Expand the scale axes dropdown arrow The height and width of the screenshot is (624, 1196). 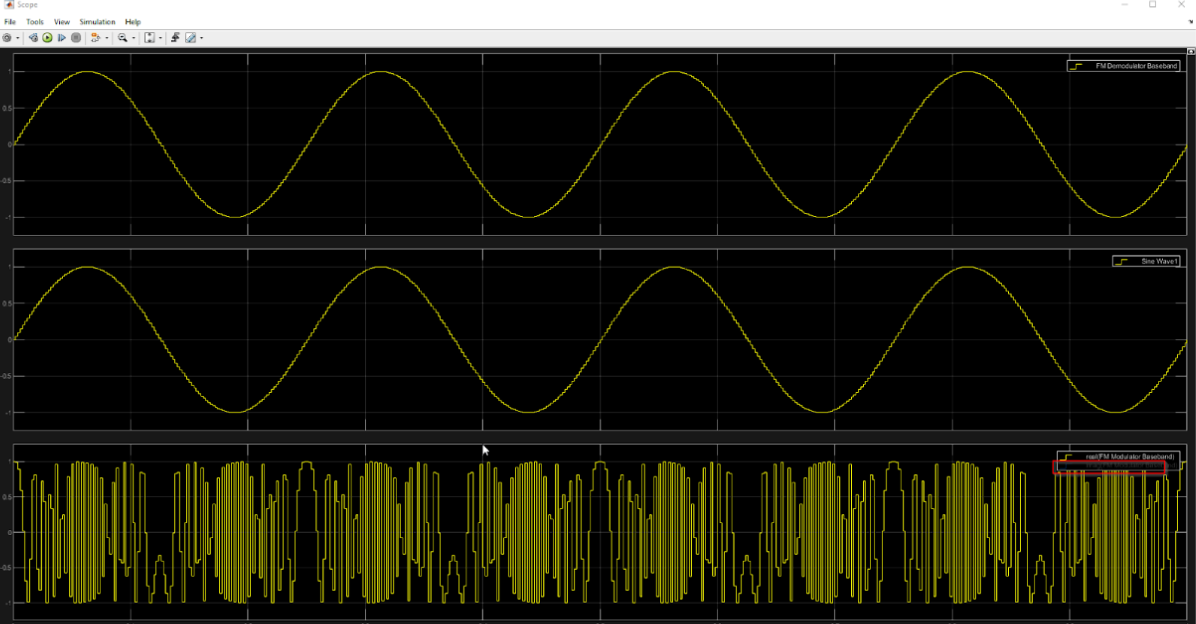tap(160, 38)
